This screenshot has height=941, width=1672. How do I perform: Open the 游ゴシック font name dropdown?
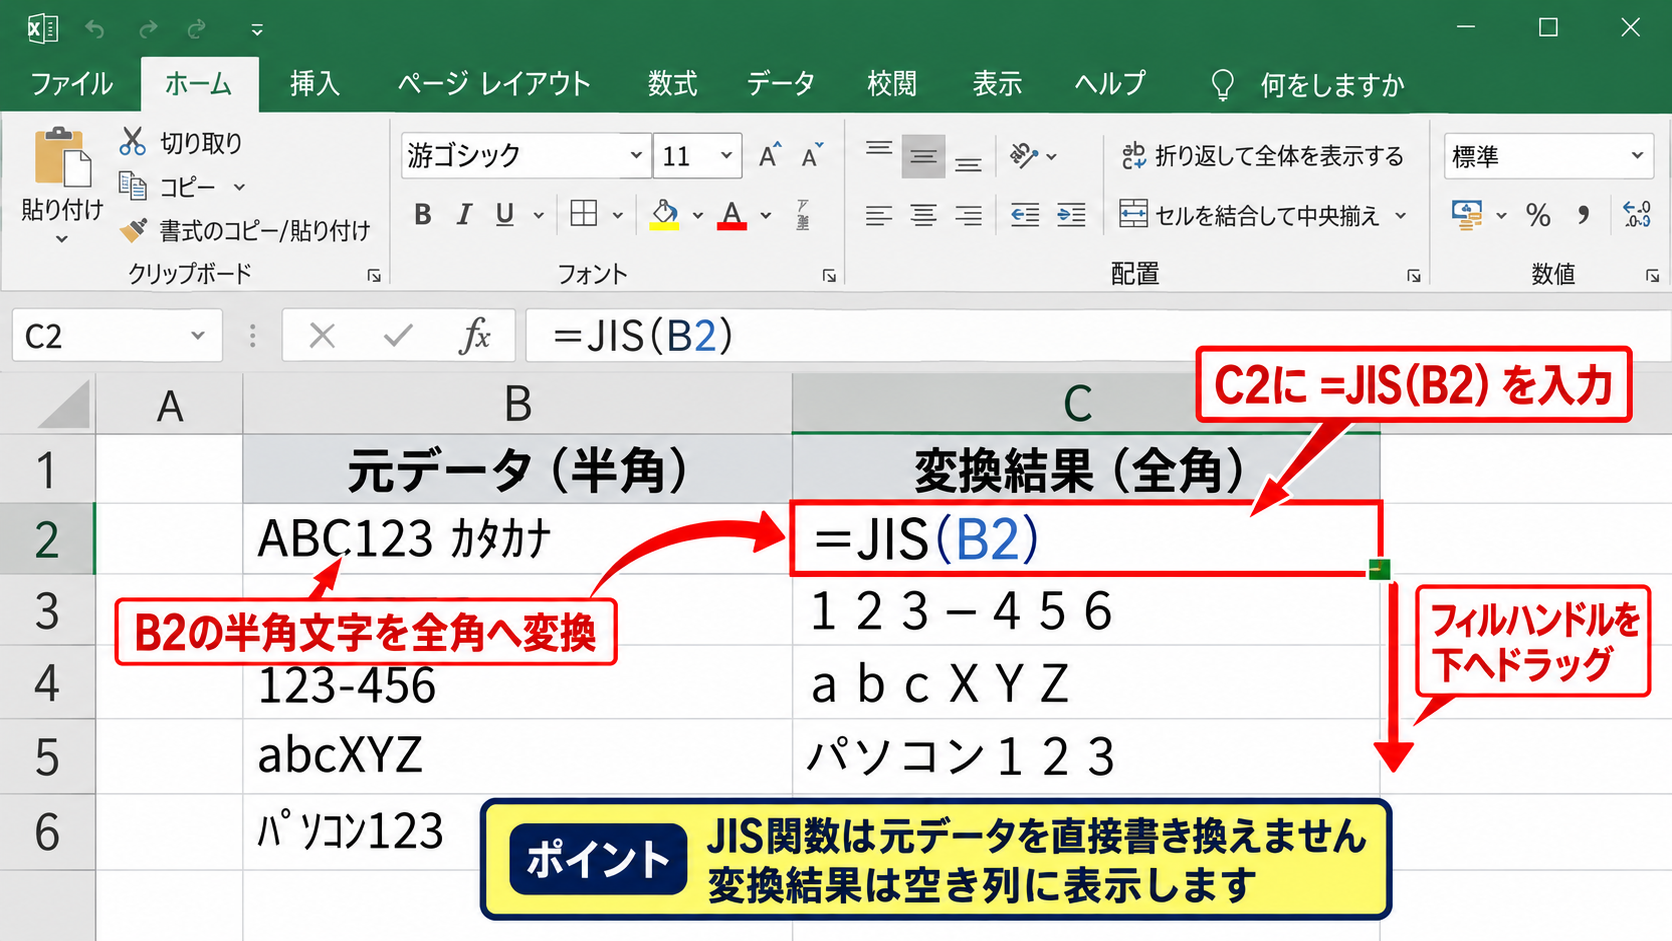(636, 156)
